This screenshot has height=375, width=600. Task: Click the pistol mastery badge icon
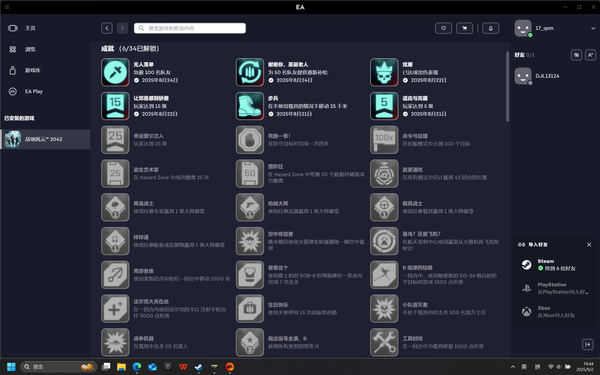coord(250,207)
